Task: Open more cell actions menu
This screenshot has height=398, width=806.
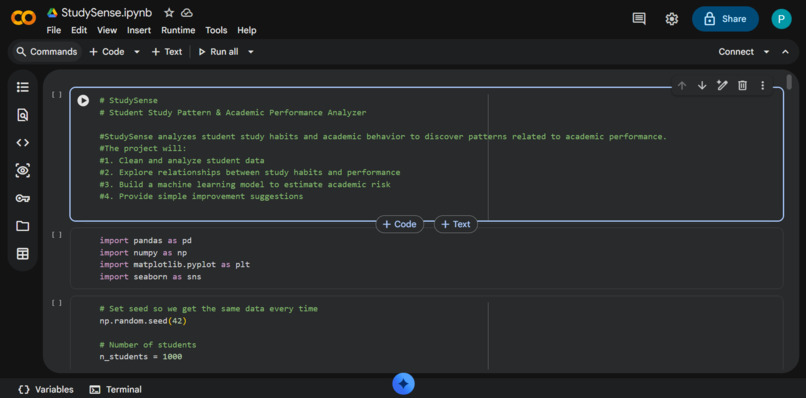Action: (x=762, y=85)
